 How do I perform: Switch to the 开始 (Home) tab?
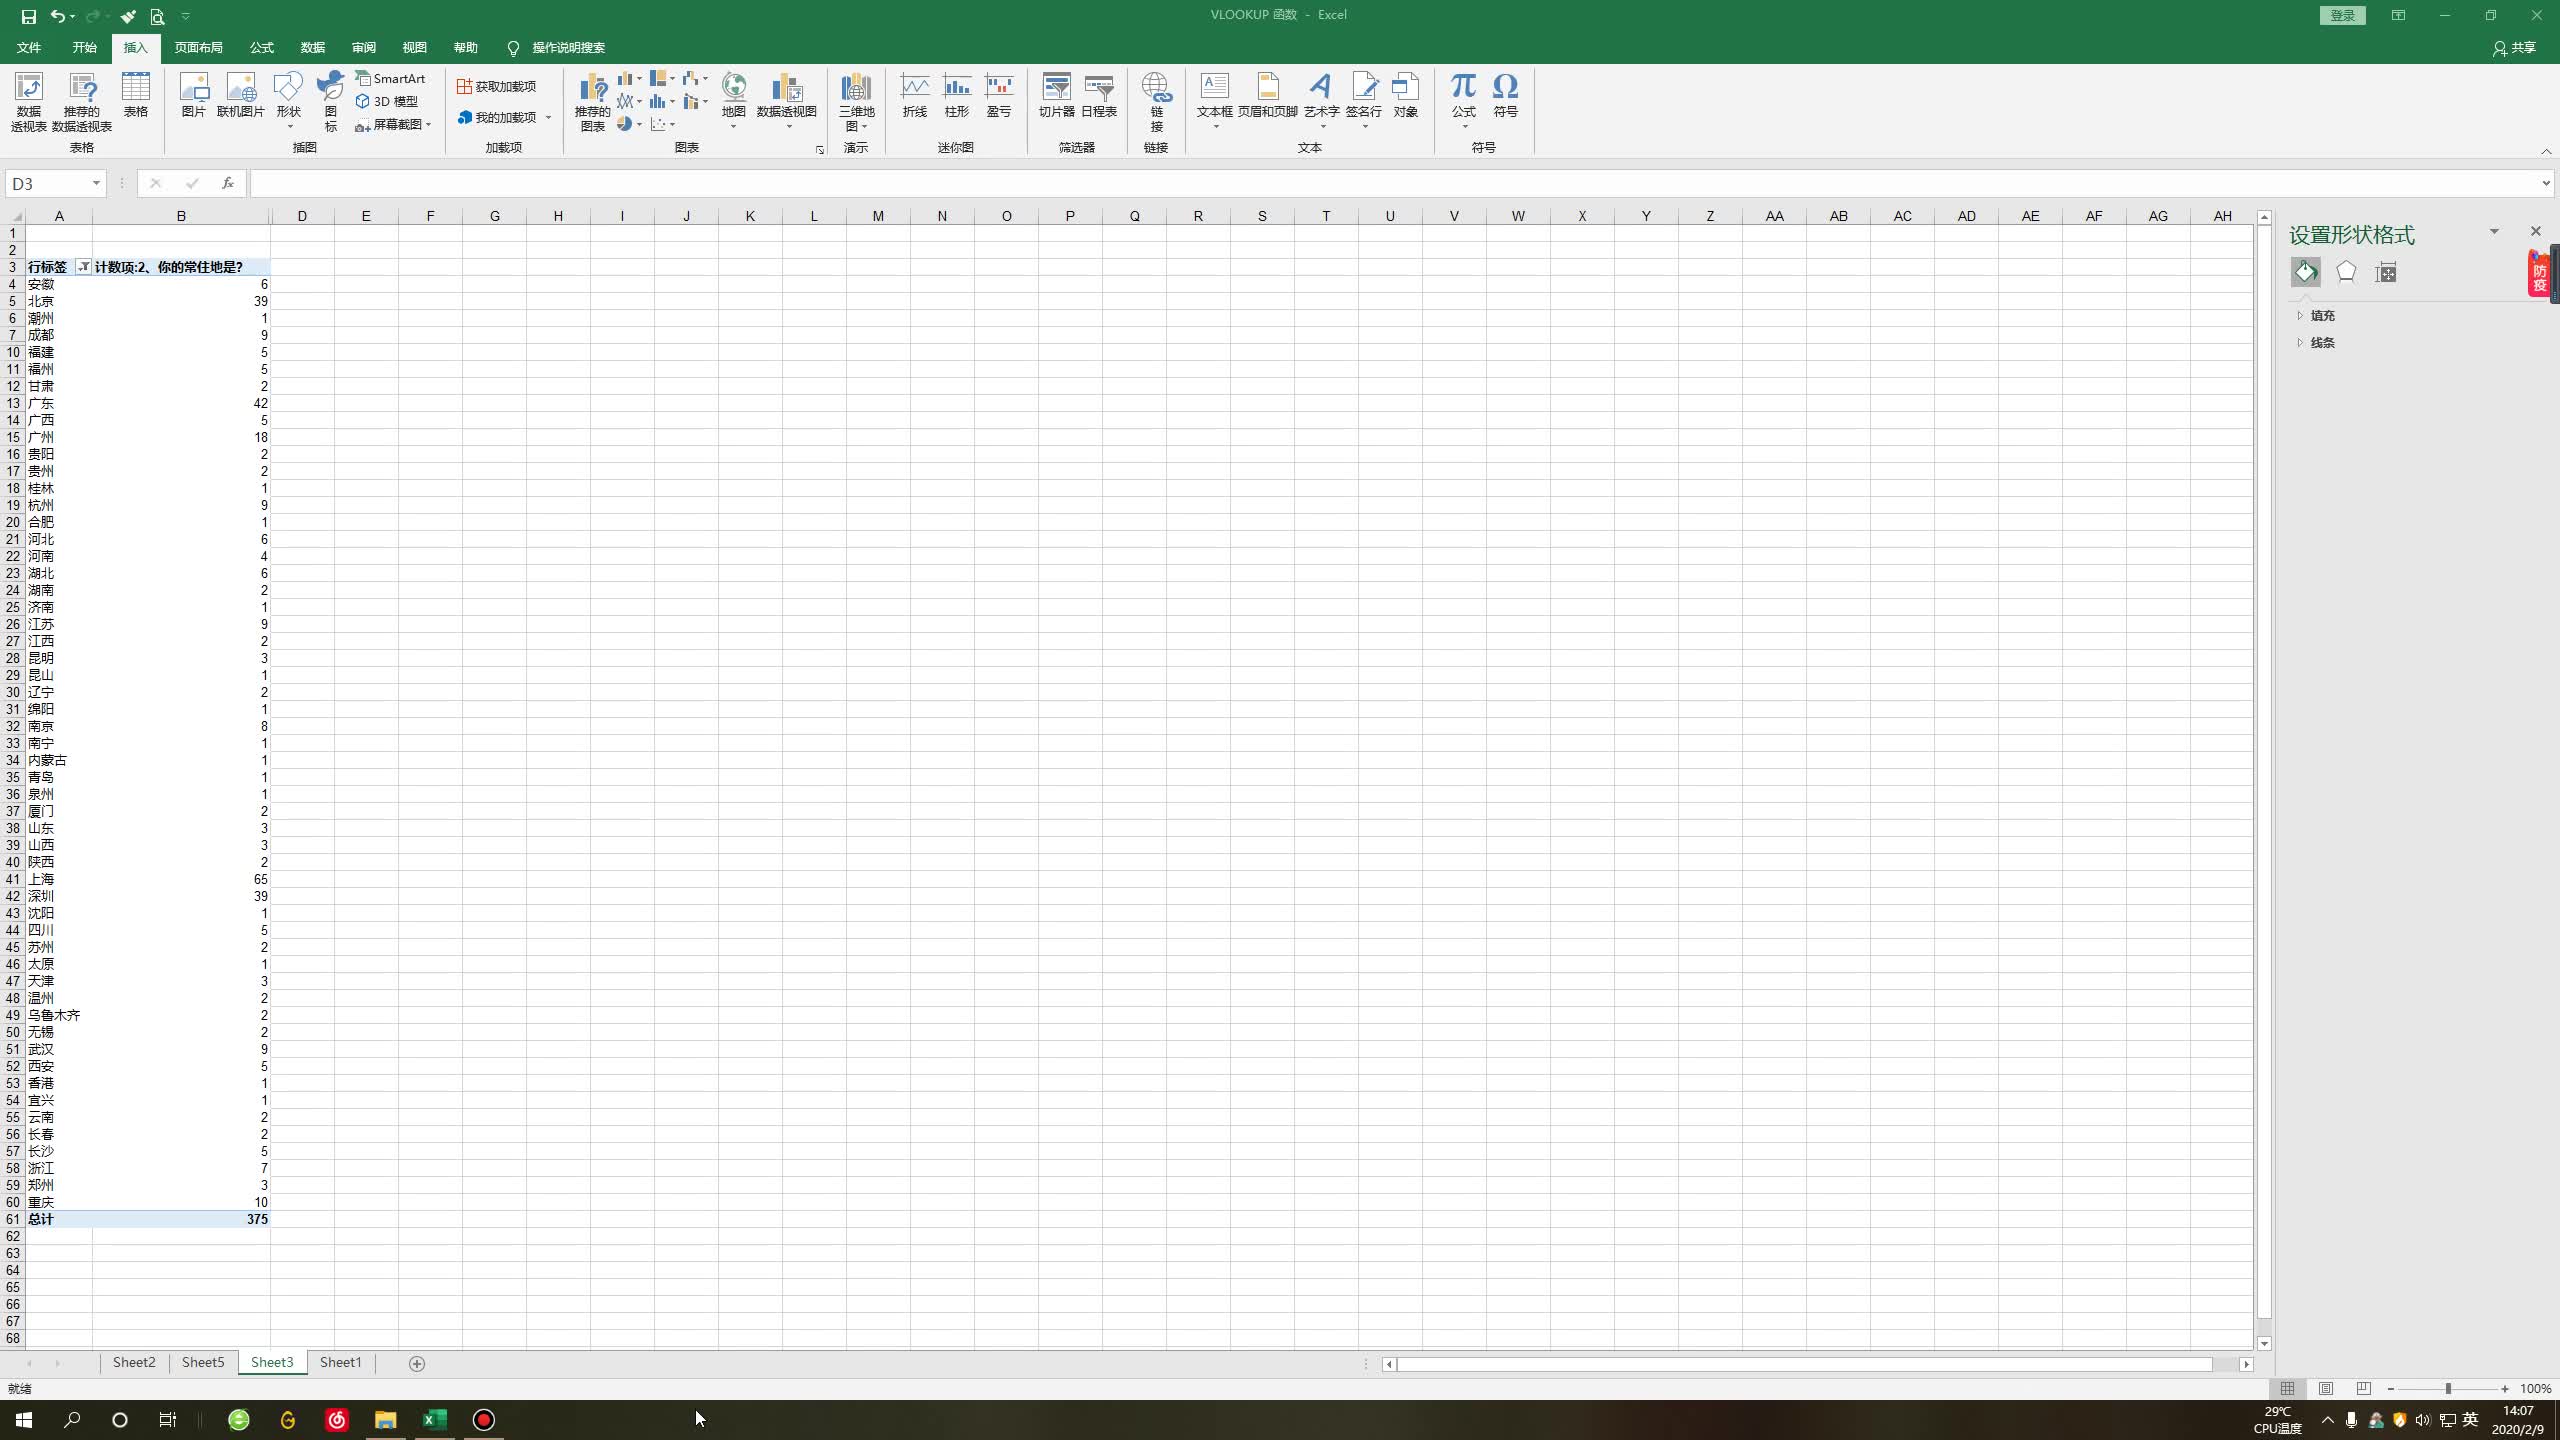[x=84, y=48]
